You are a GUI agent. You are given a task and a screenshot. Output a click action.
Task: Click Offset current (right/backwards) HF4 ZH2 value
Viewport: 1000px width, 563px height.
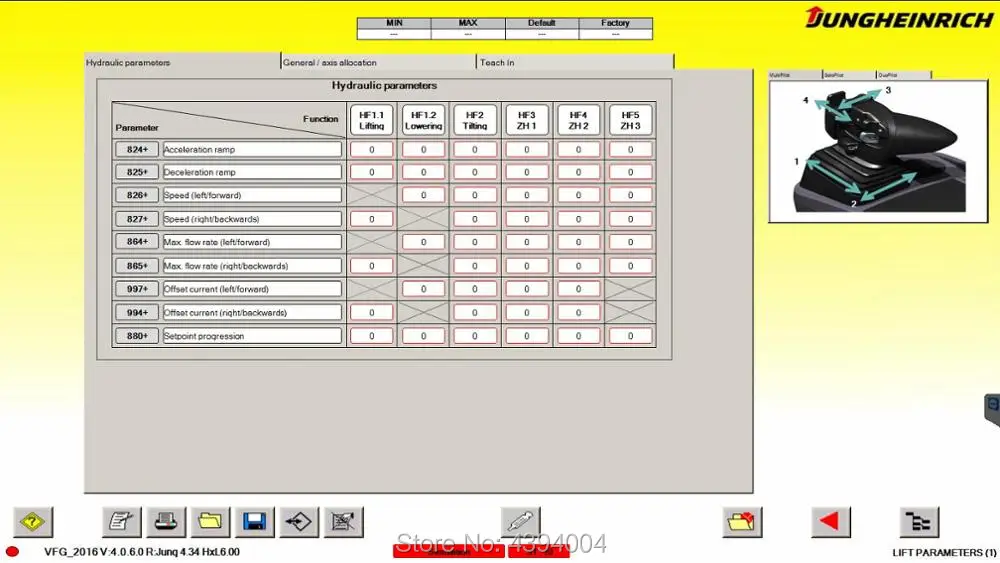[x=578, y=312]
